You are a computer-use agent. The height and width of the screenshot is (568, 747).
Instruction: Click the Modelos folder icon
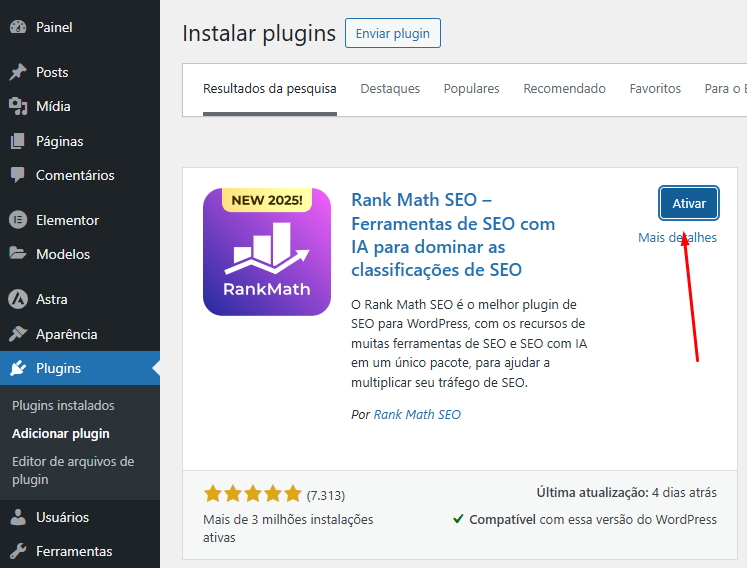tap(18, 254)
